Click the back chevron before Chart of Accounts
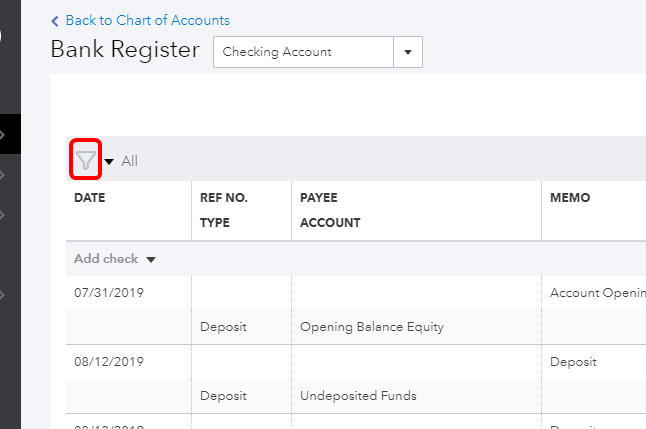Screen dimensions: 646x429 pyautogui.click(x=55, y=20)
